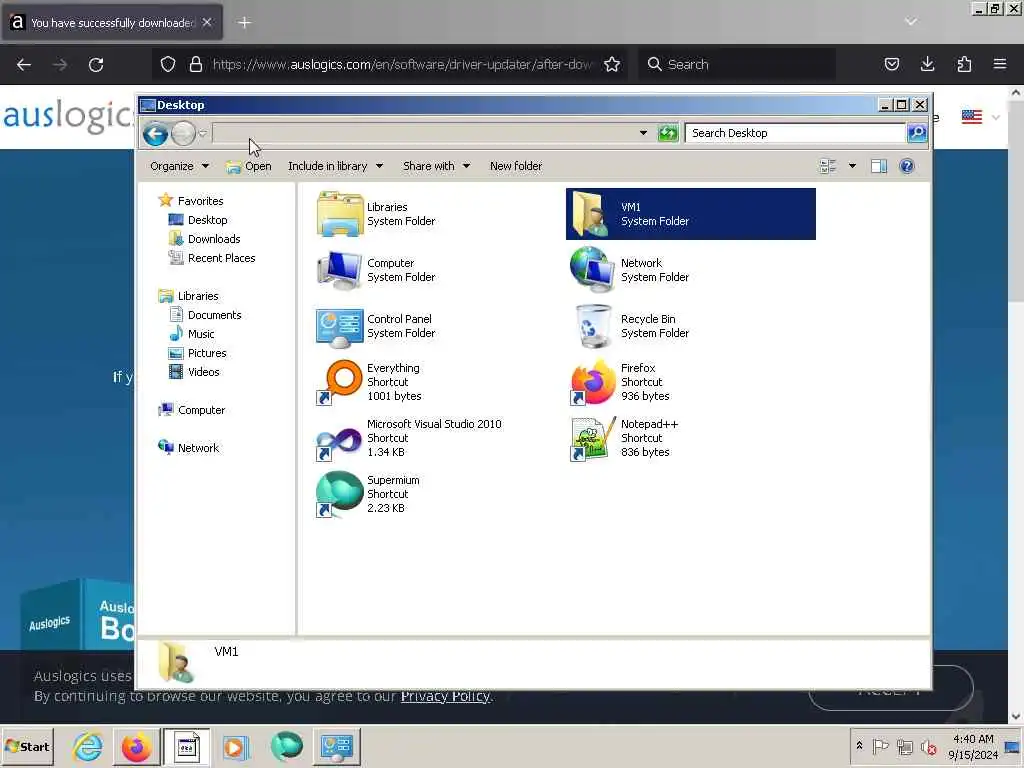
Task: Select the Supermium shortcut icon in file list
Action: click(x=340, y=494)
